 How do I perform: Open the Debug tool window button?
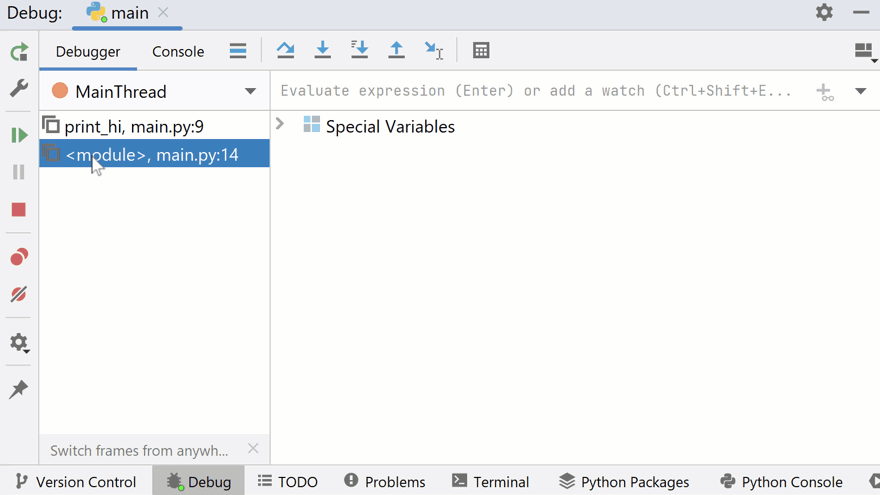199,482
